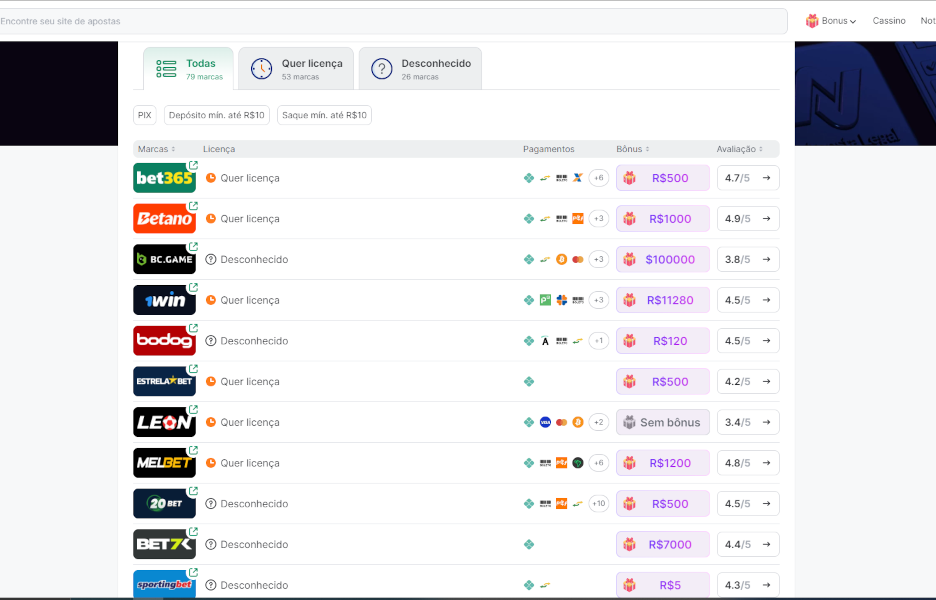Sort by Marcas column

156,149
